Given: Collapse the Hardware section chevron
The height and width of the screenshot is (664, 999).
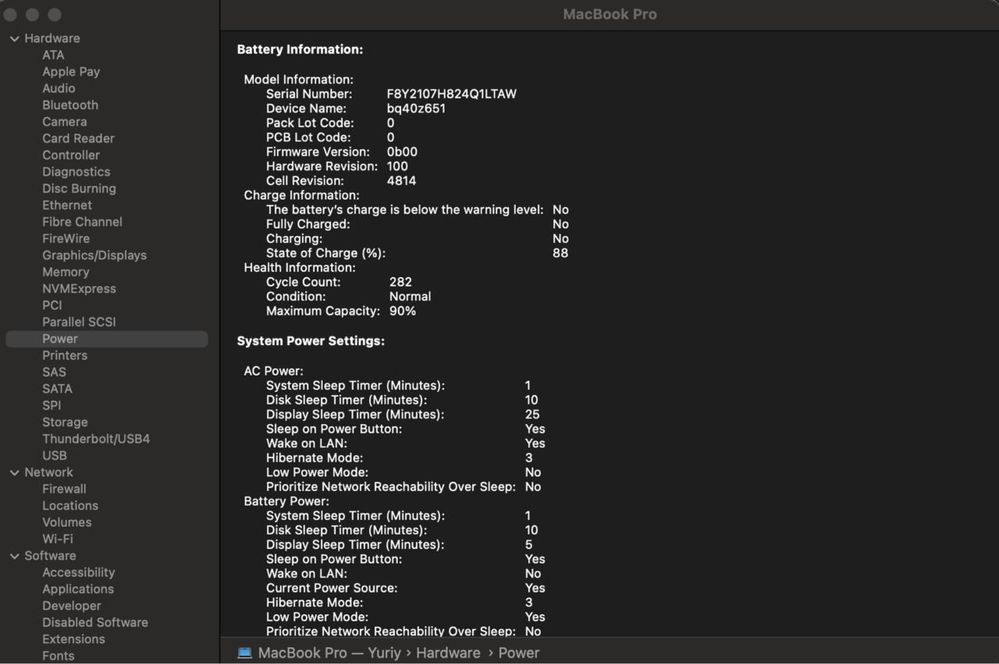Looking at the screenshot, I should [14, 39].
